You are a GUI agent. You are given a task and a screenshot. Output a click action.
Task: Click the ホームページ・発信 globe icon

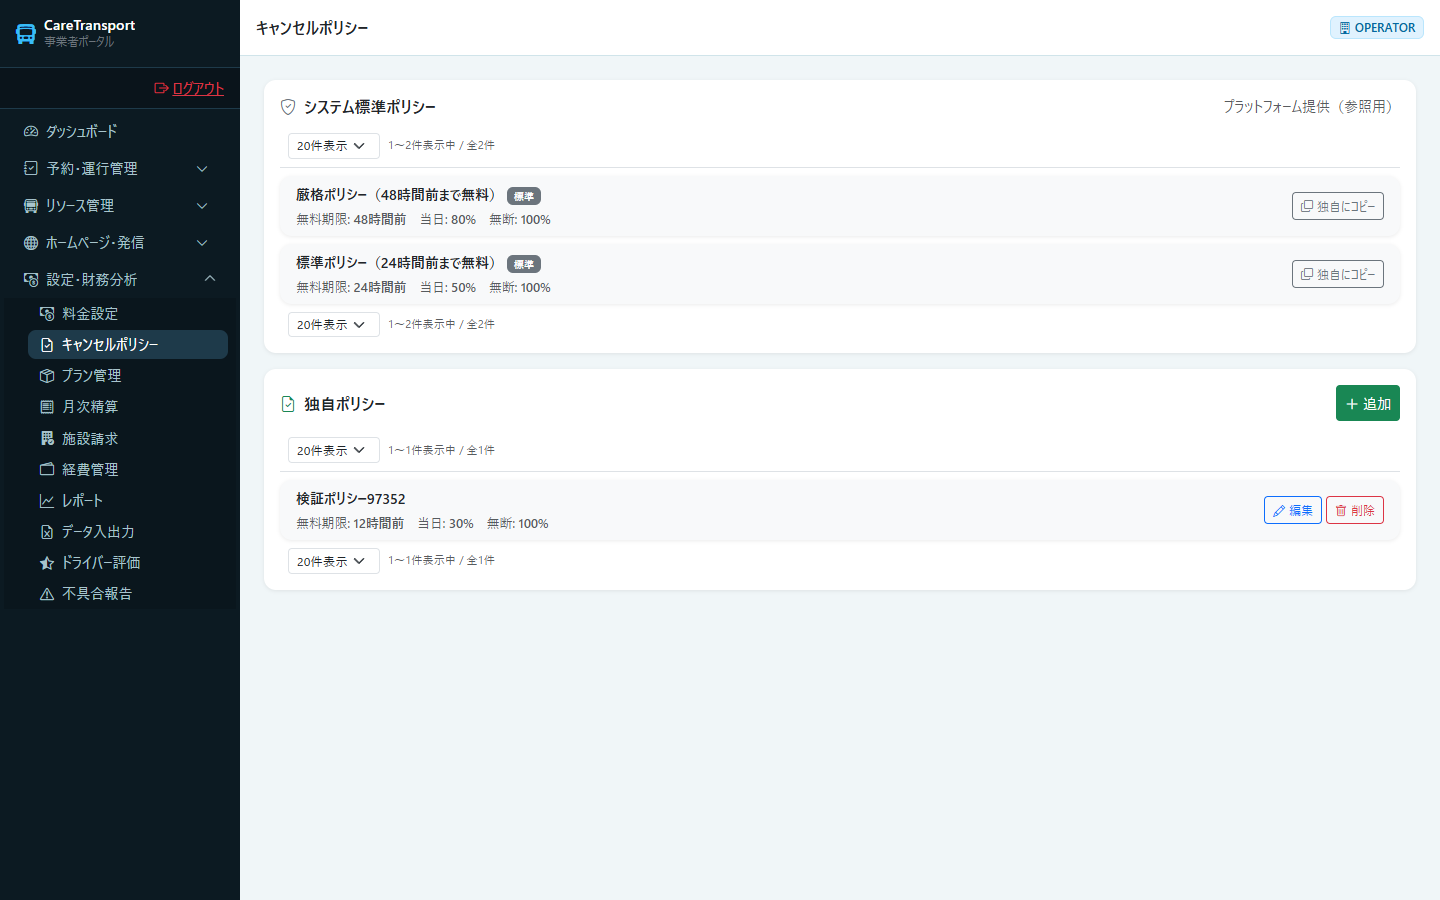31,243
